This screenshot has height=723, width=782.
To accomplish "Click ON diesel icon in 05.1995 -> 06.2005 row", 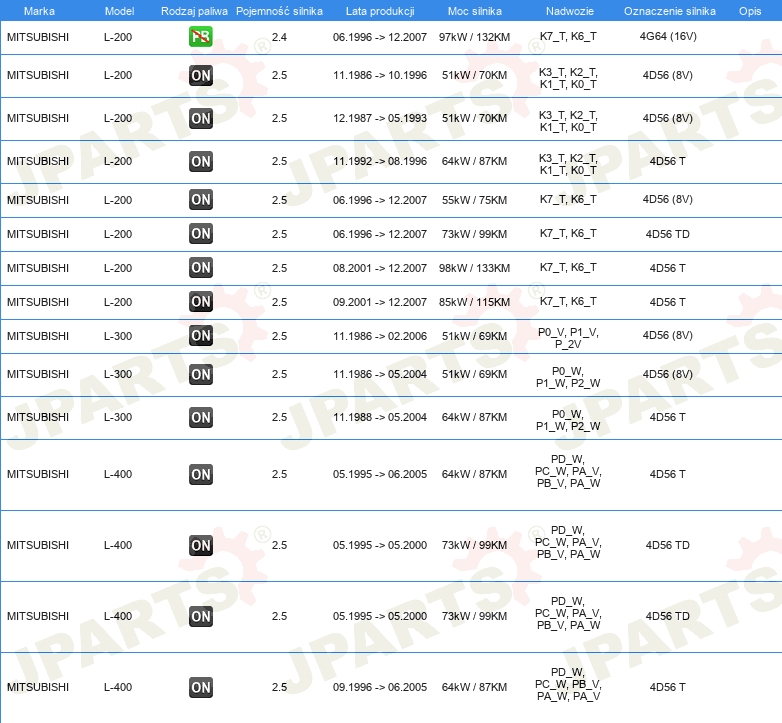I will pyautogui.click(x=200, y=474).
